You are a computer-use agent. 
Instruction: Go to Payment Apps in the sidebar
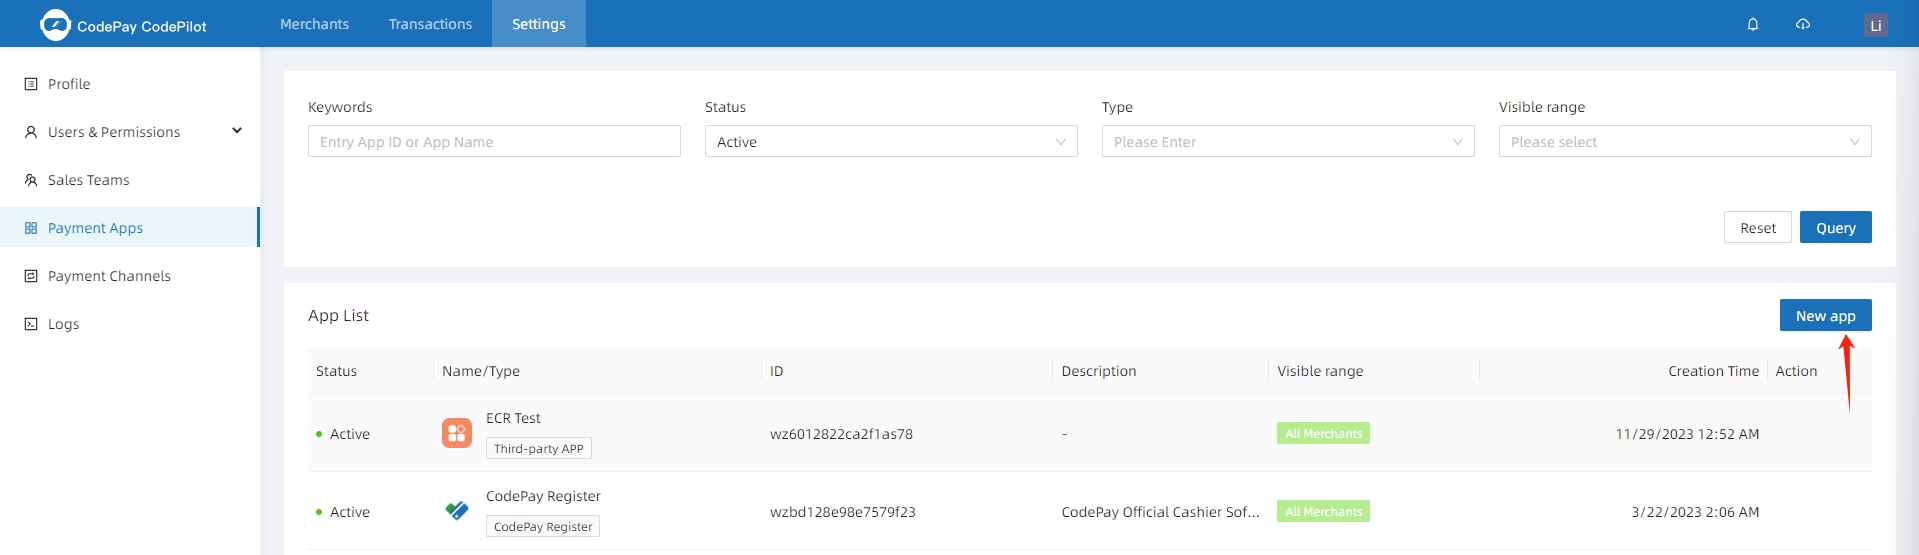(x=130, y=228)
